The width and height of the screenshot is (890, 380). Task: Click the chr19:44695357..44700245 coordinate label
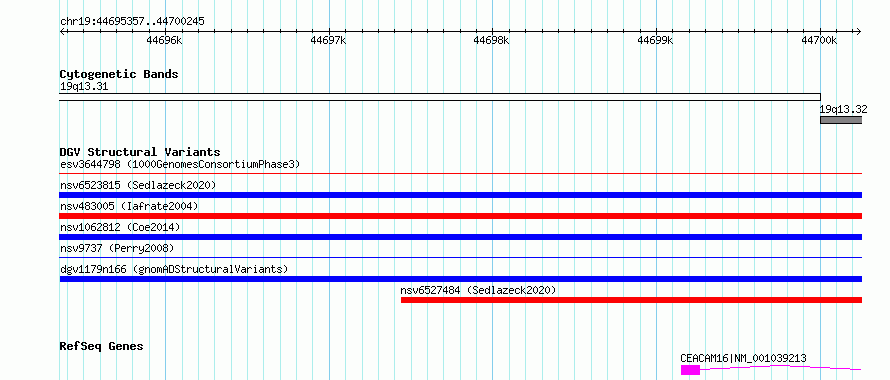click(132, 22)
